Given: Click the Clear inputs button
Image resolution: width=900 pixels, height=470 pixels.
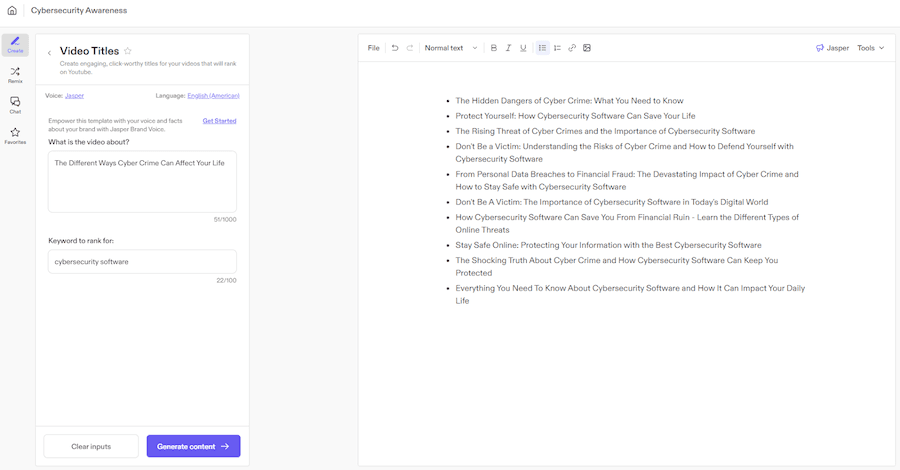Looking at the screenshot, I should [91, 446].
